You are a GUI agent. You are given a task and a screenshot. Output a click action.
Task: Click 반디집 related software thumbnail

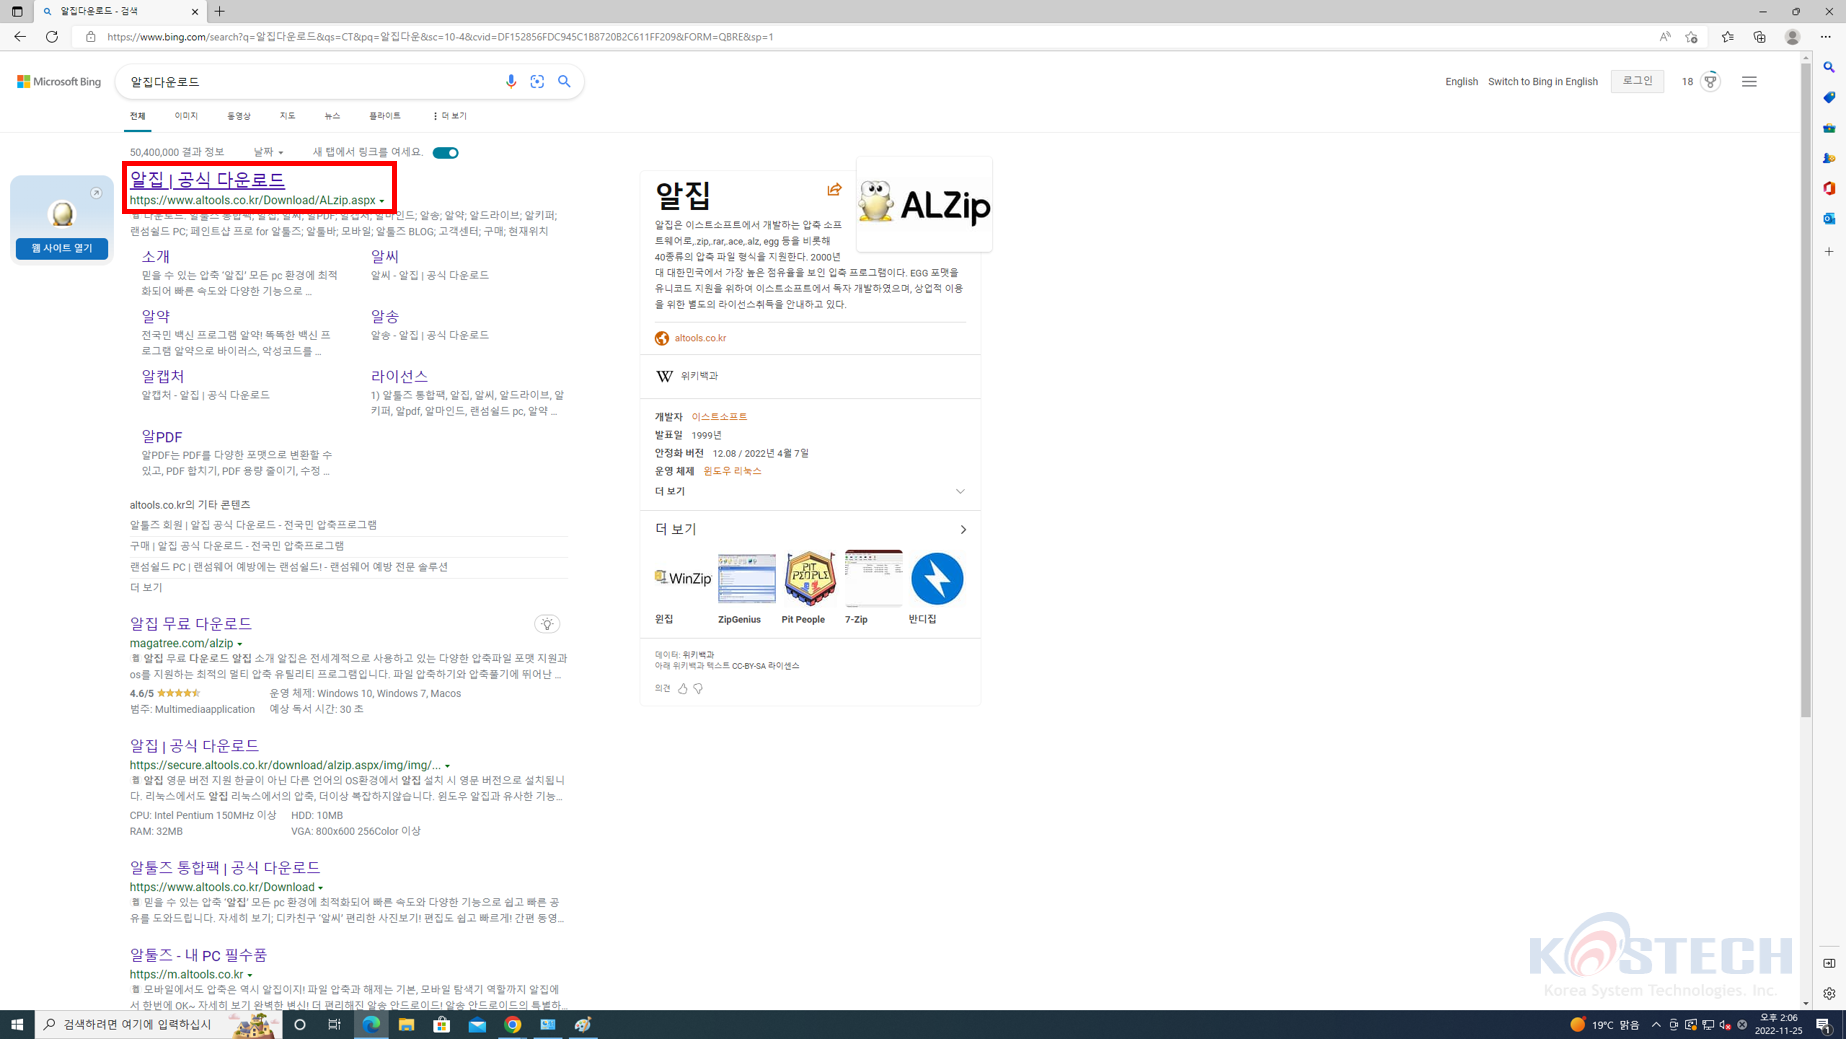click(x=937, y=579)
